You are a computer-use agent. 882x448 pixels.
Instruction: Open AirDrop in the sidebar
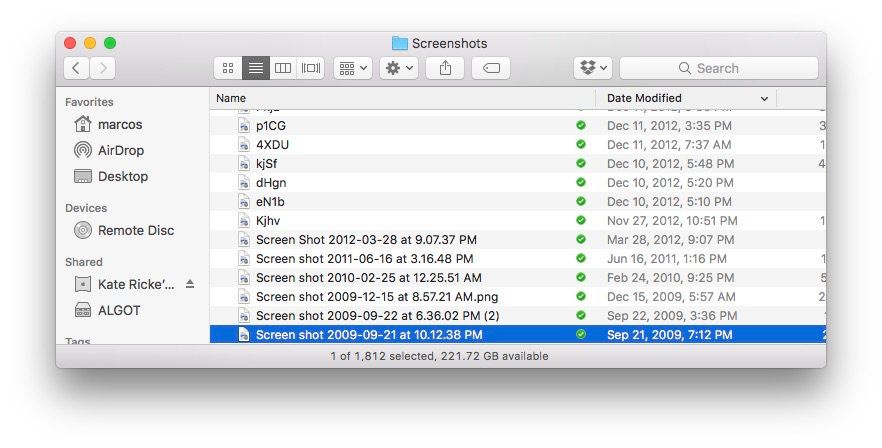pyautogui.click(x=120, y=150)
